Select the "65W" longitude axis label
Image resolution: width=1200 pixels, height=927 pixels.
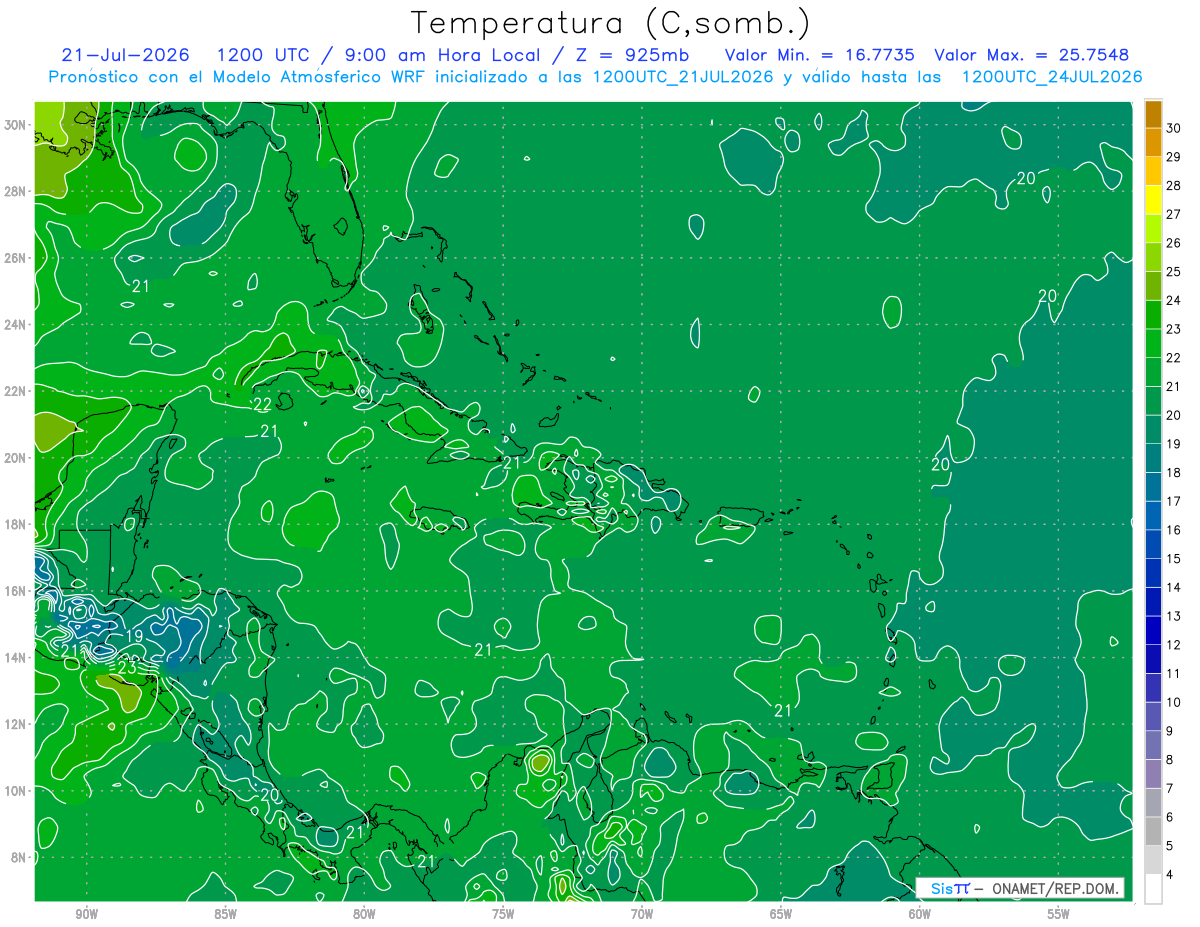(x=781, y=914)
